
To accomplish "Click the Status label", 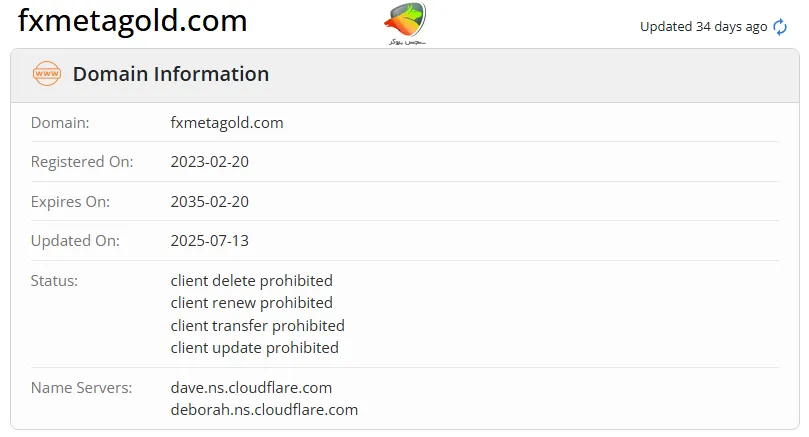I will (54, 281).
